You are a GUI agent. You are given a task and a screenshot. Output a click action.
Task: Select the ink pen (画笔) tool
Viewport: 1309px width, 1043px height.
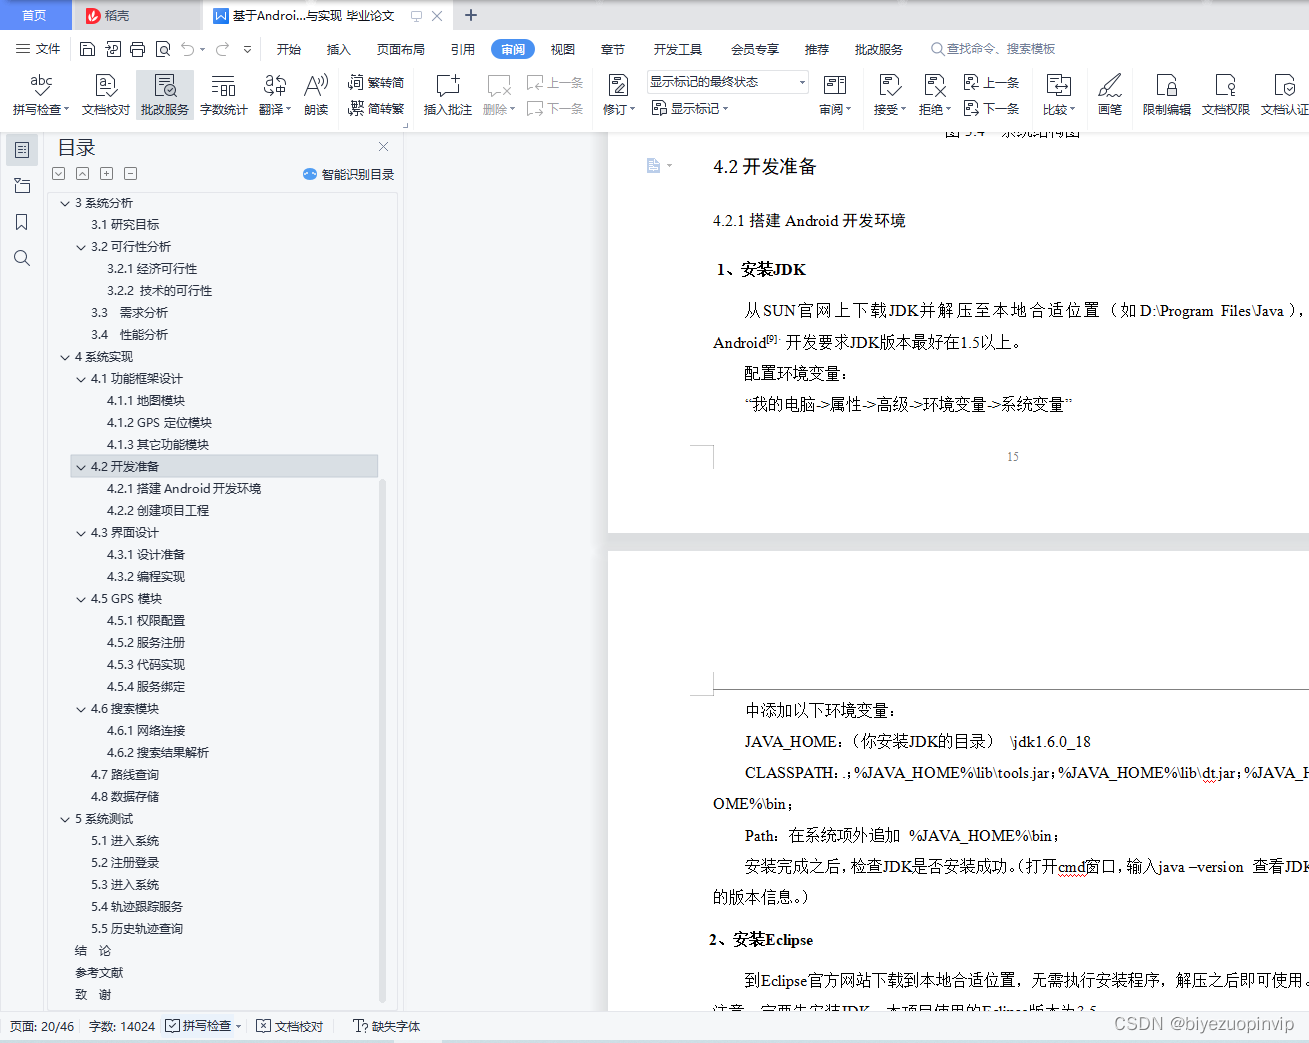pyautogui.click(x=1110, y=95)
